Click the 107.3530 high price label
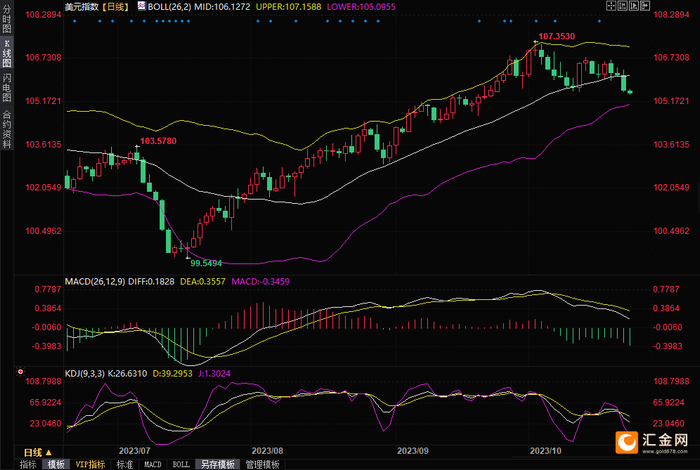 (x=556, y=37)
